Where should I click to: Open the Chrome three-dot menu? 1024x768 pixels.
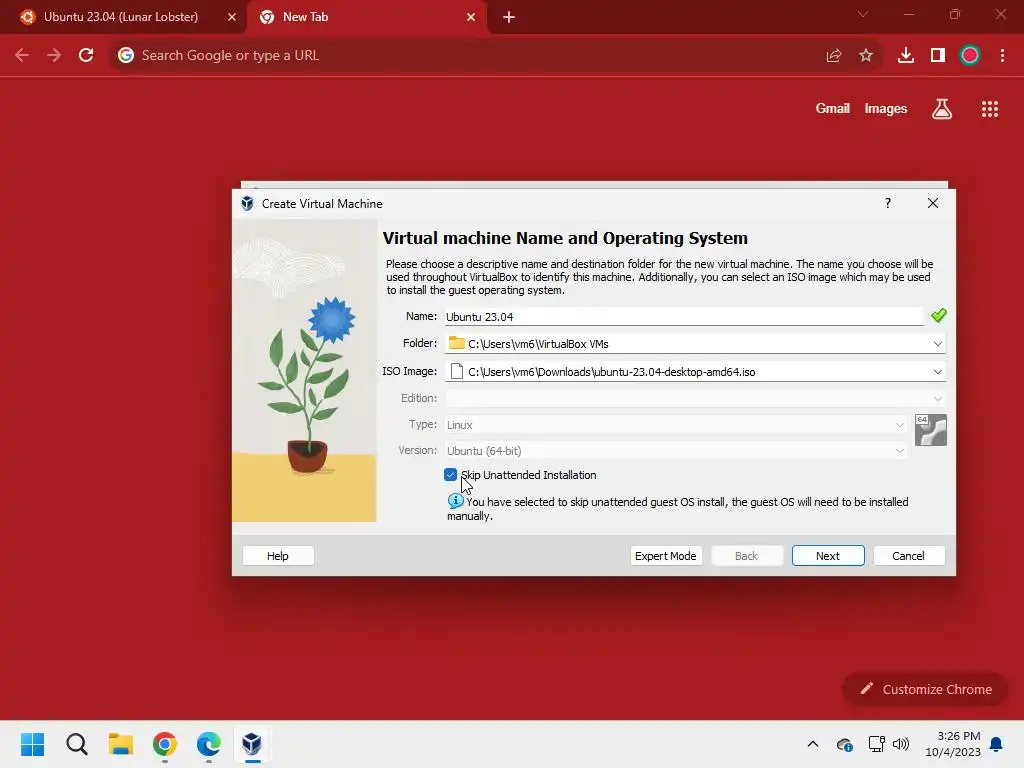[x=1002, y=56]
